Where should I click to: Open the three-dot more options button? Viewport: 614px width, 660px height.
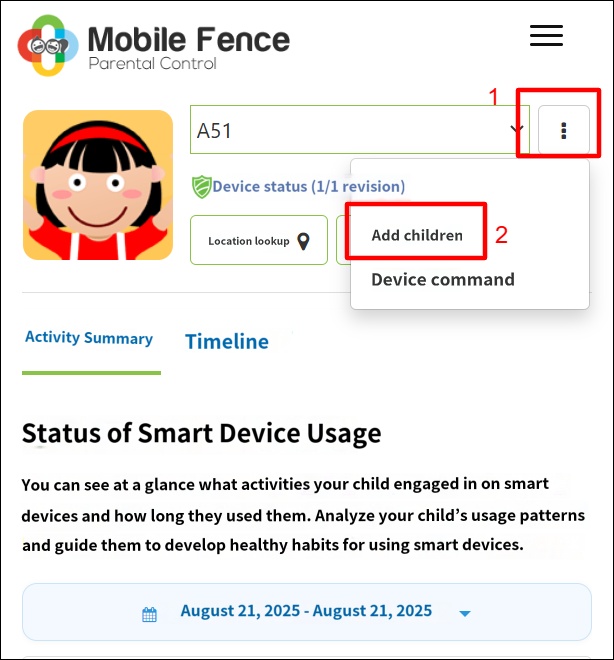563,130
